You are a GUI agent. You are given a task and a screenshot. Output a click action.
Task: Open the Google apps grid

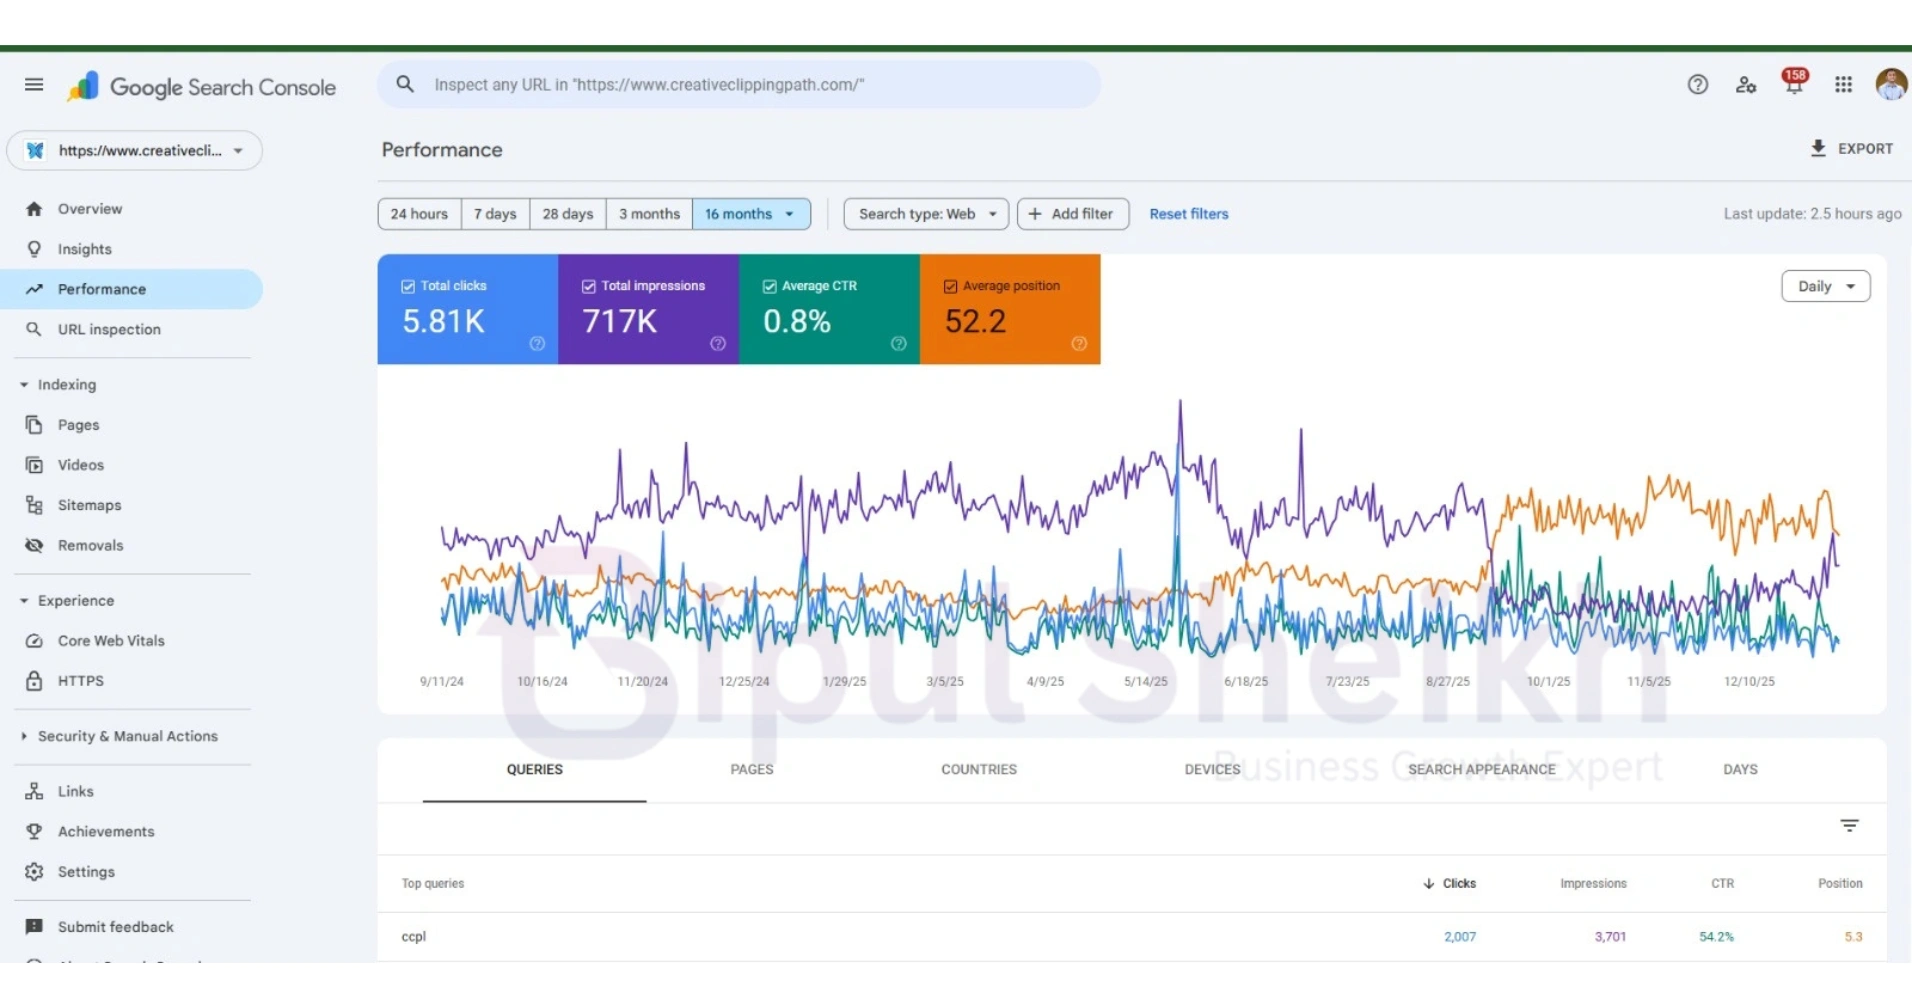(x=1844, y=84)
